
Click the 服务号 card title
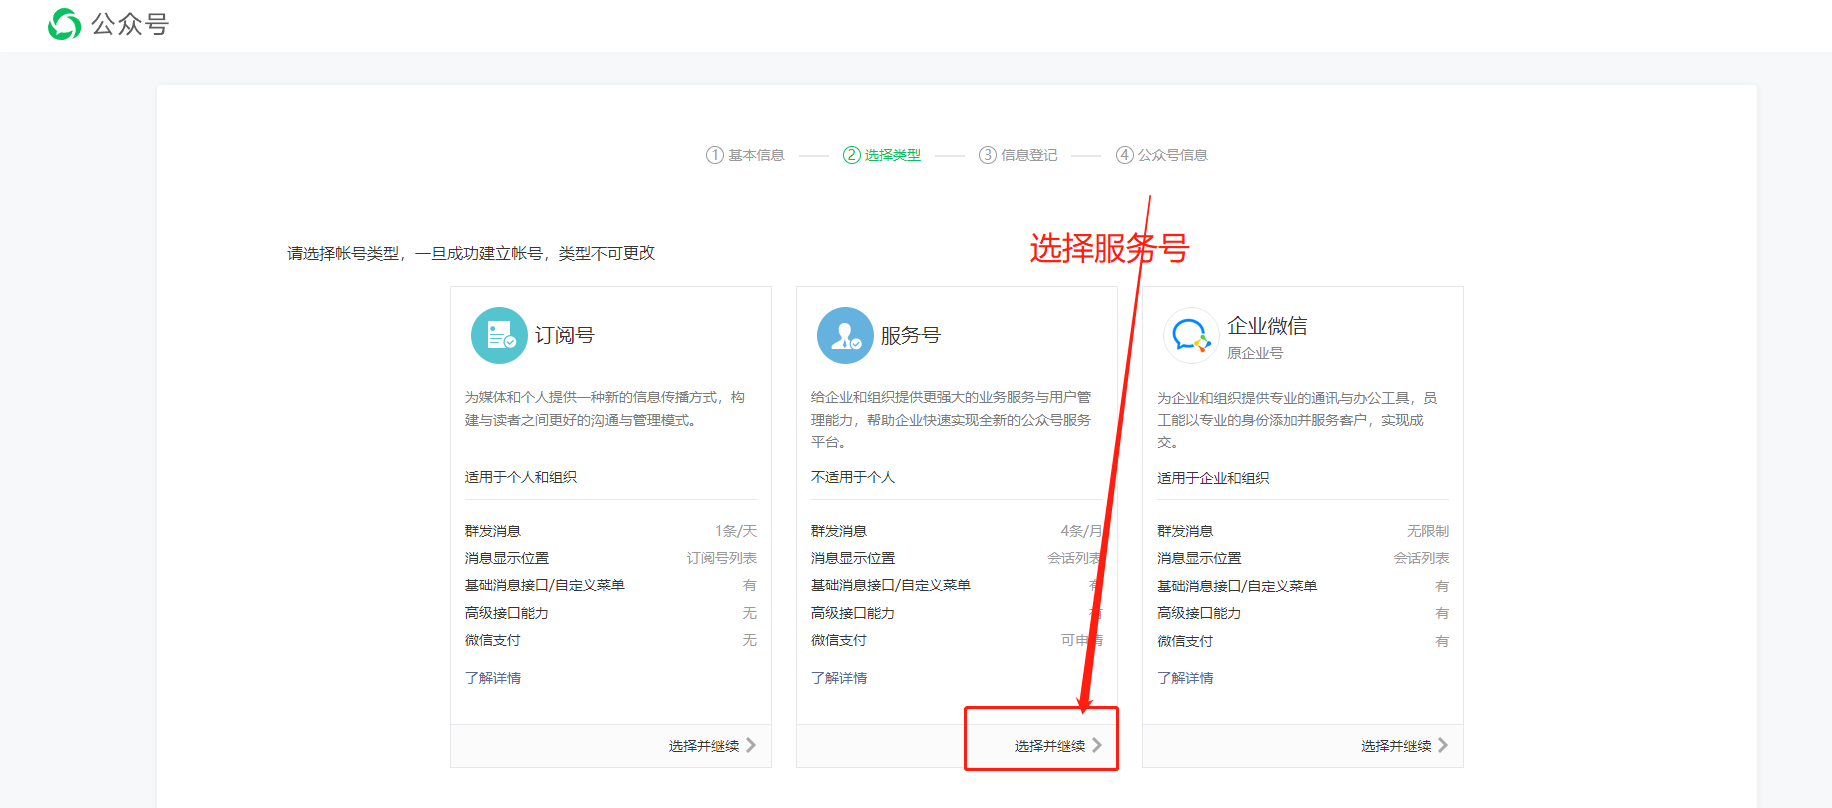pos(911,335)
